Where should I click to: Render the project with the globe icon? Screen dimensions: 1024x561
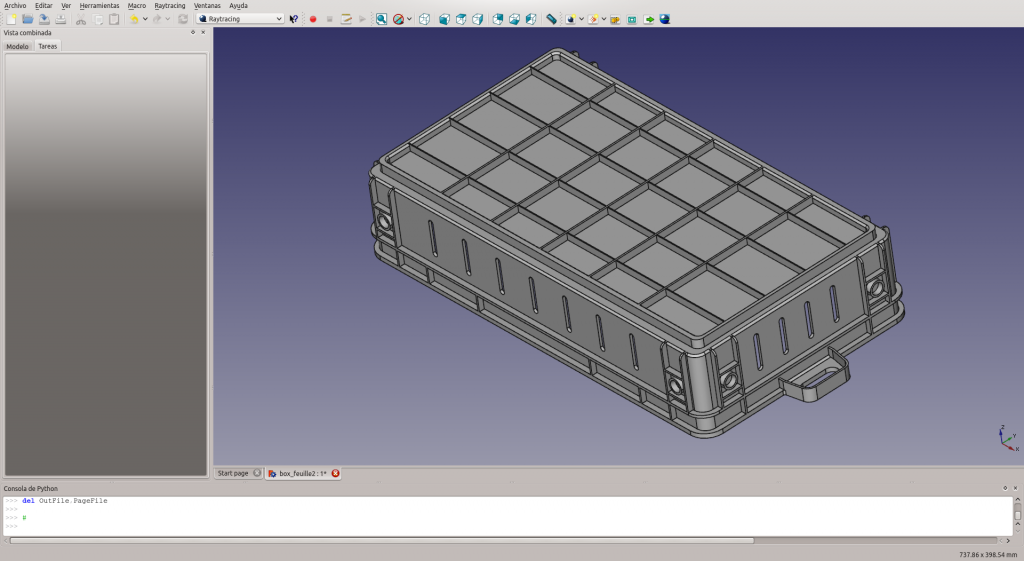pyautogui.click(x=665, y=19)
